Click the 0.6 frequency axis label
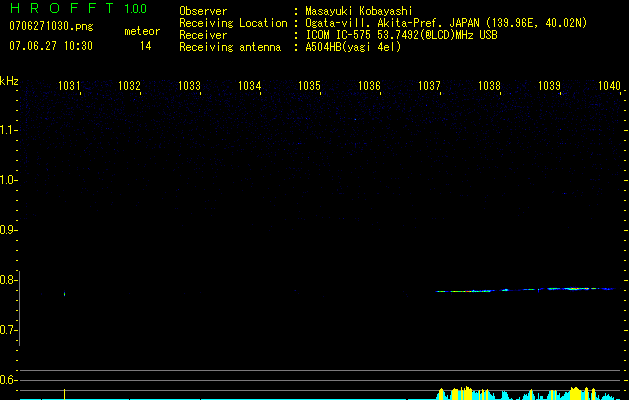 point(8,380)
